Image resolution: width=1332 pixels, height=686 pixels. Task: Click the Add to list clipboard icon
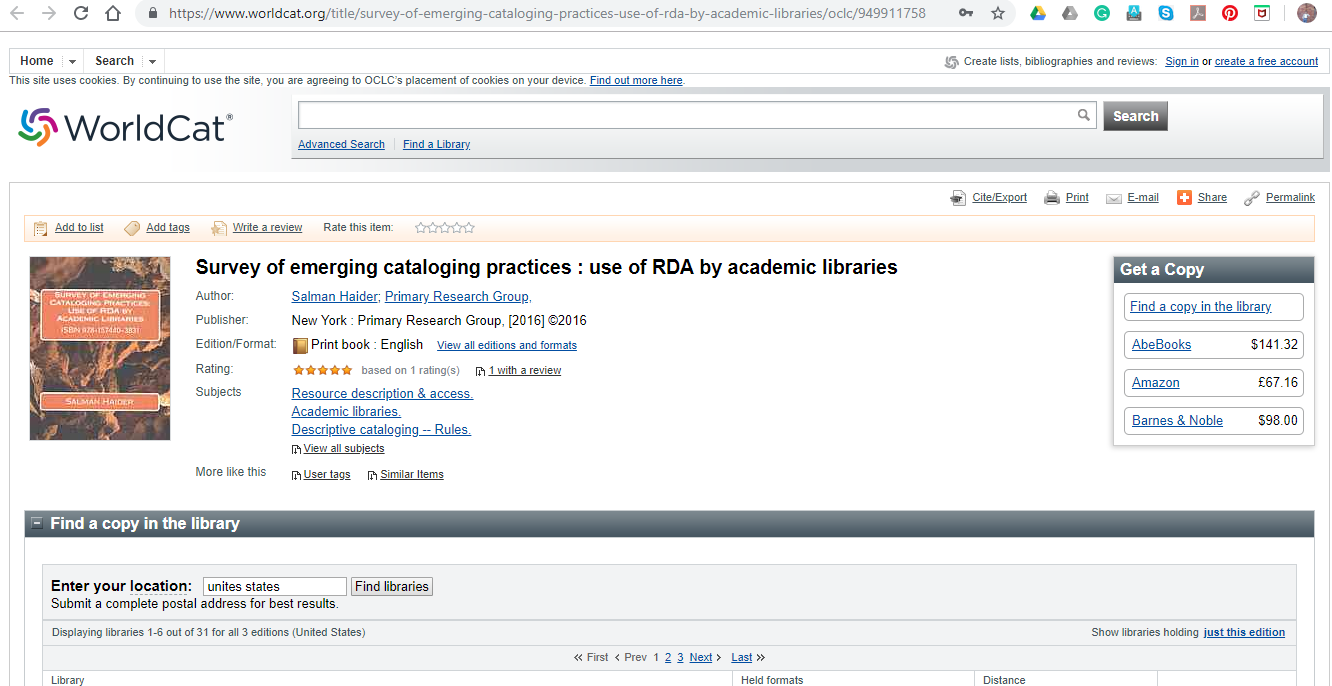tap(41, 227)
